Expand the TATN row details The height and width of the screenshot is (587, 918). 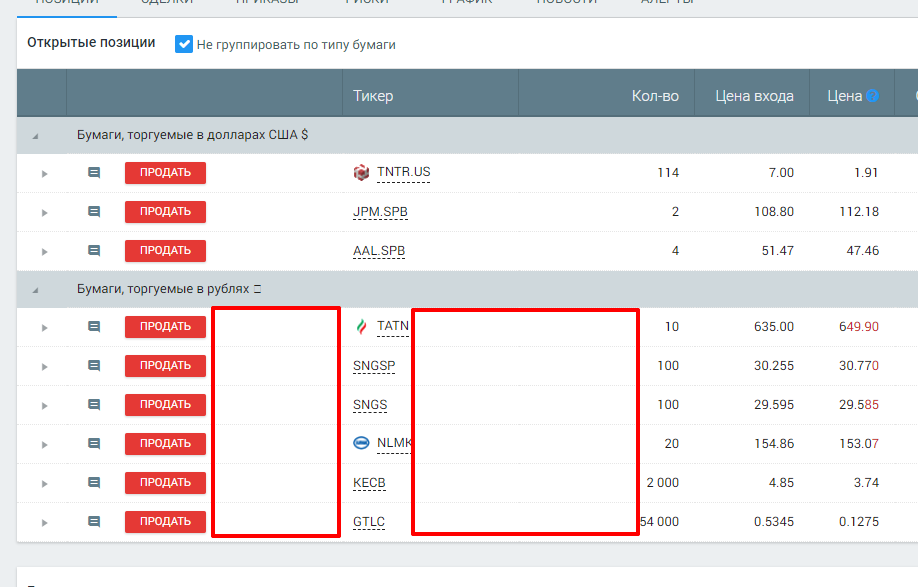44,328
